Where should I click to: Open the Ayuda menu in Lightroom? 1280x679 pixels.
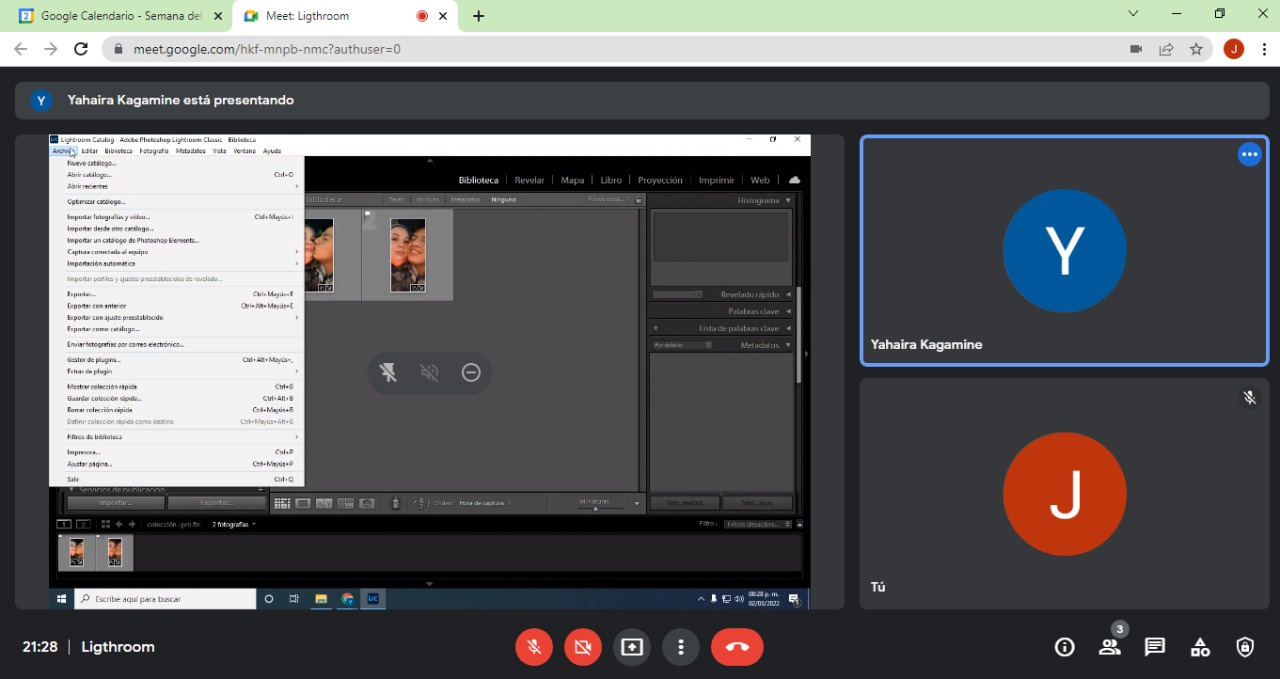[272, 151]
